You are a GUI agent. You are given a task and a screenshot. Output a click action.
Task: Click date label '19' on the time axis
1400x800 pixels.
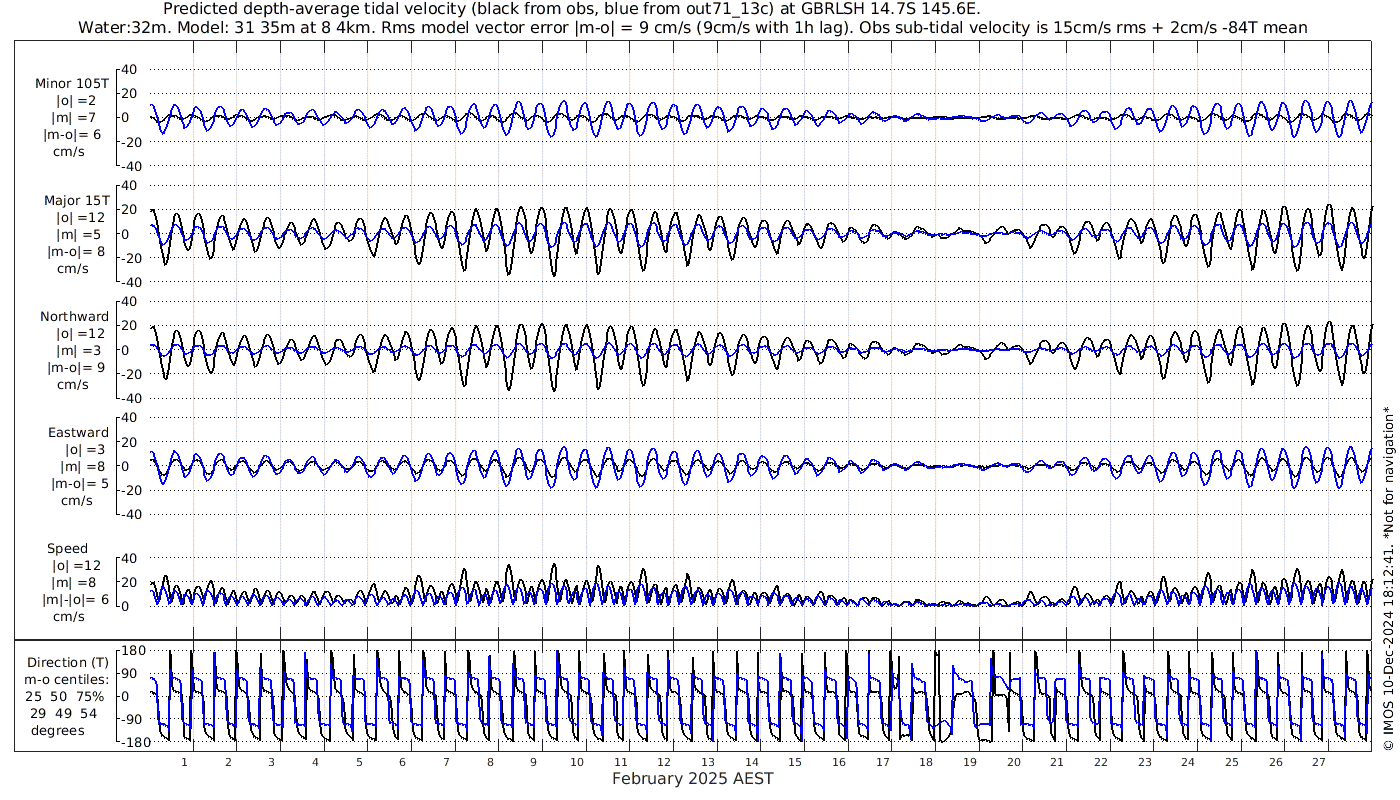[969, 762]
